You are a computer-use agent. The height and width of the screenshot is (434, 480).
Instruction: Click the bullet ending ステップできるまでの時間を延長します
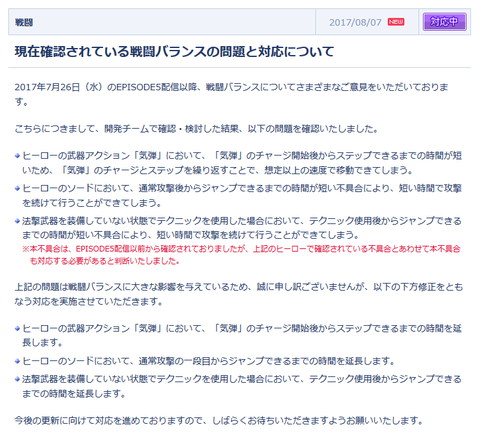click(x=242, y=335)
